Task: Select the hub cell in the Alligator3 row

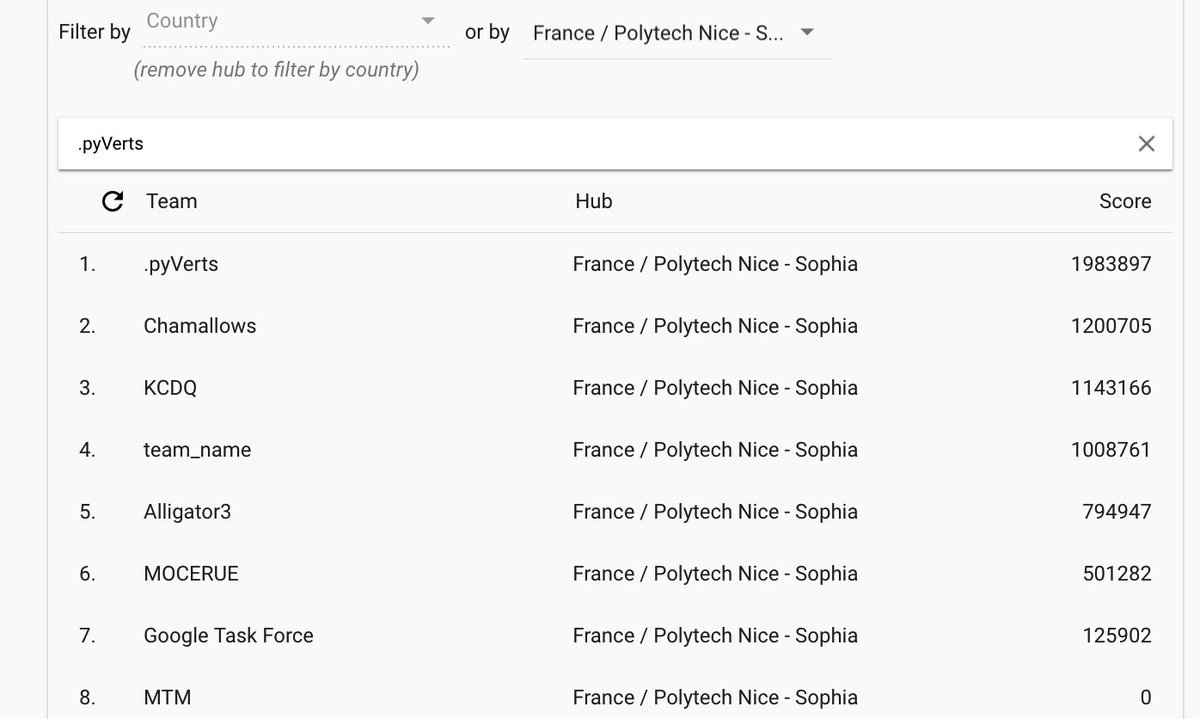Action: 715,512
